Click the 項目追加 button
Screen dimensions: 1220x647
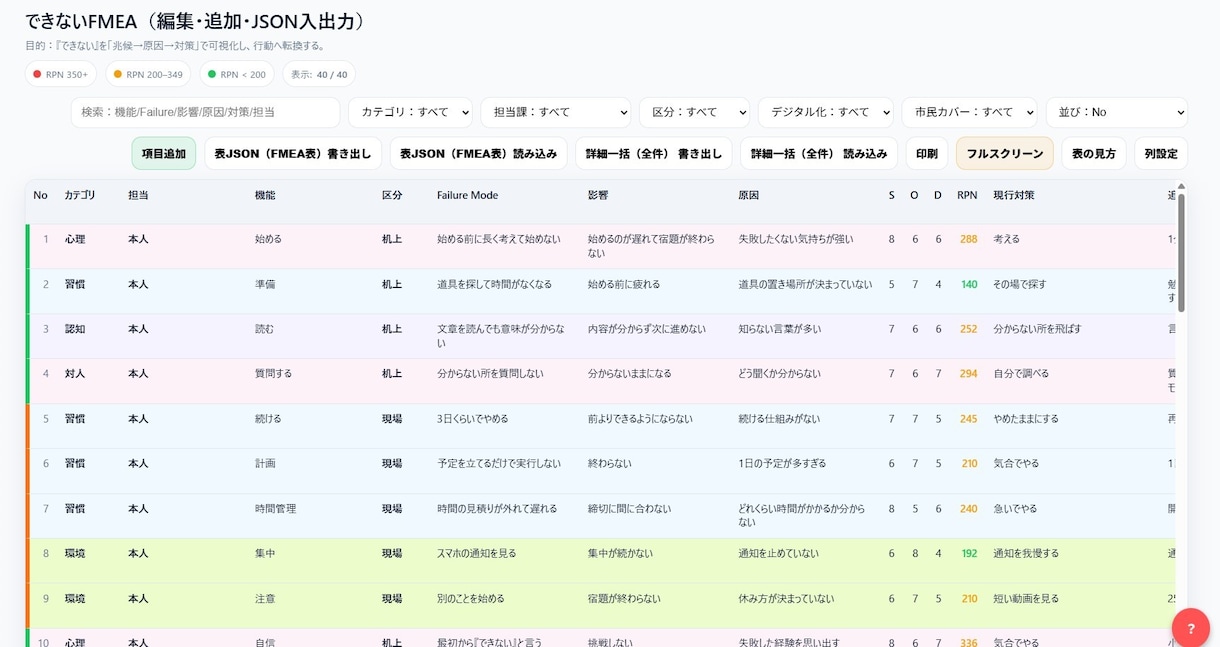click(164, 153)
